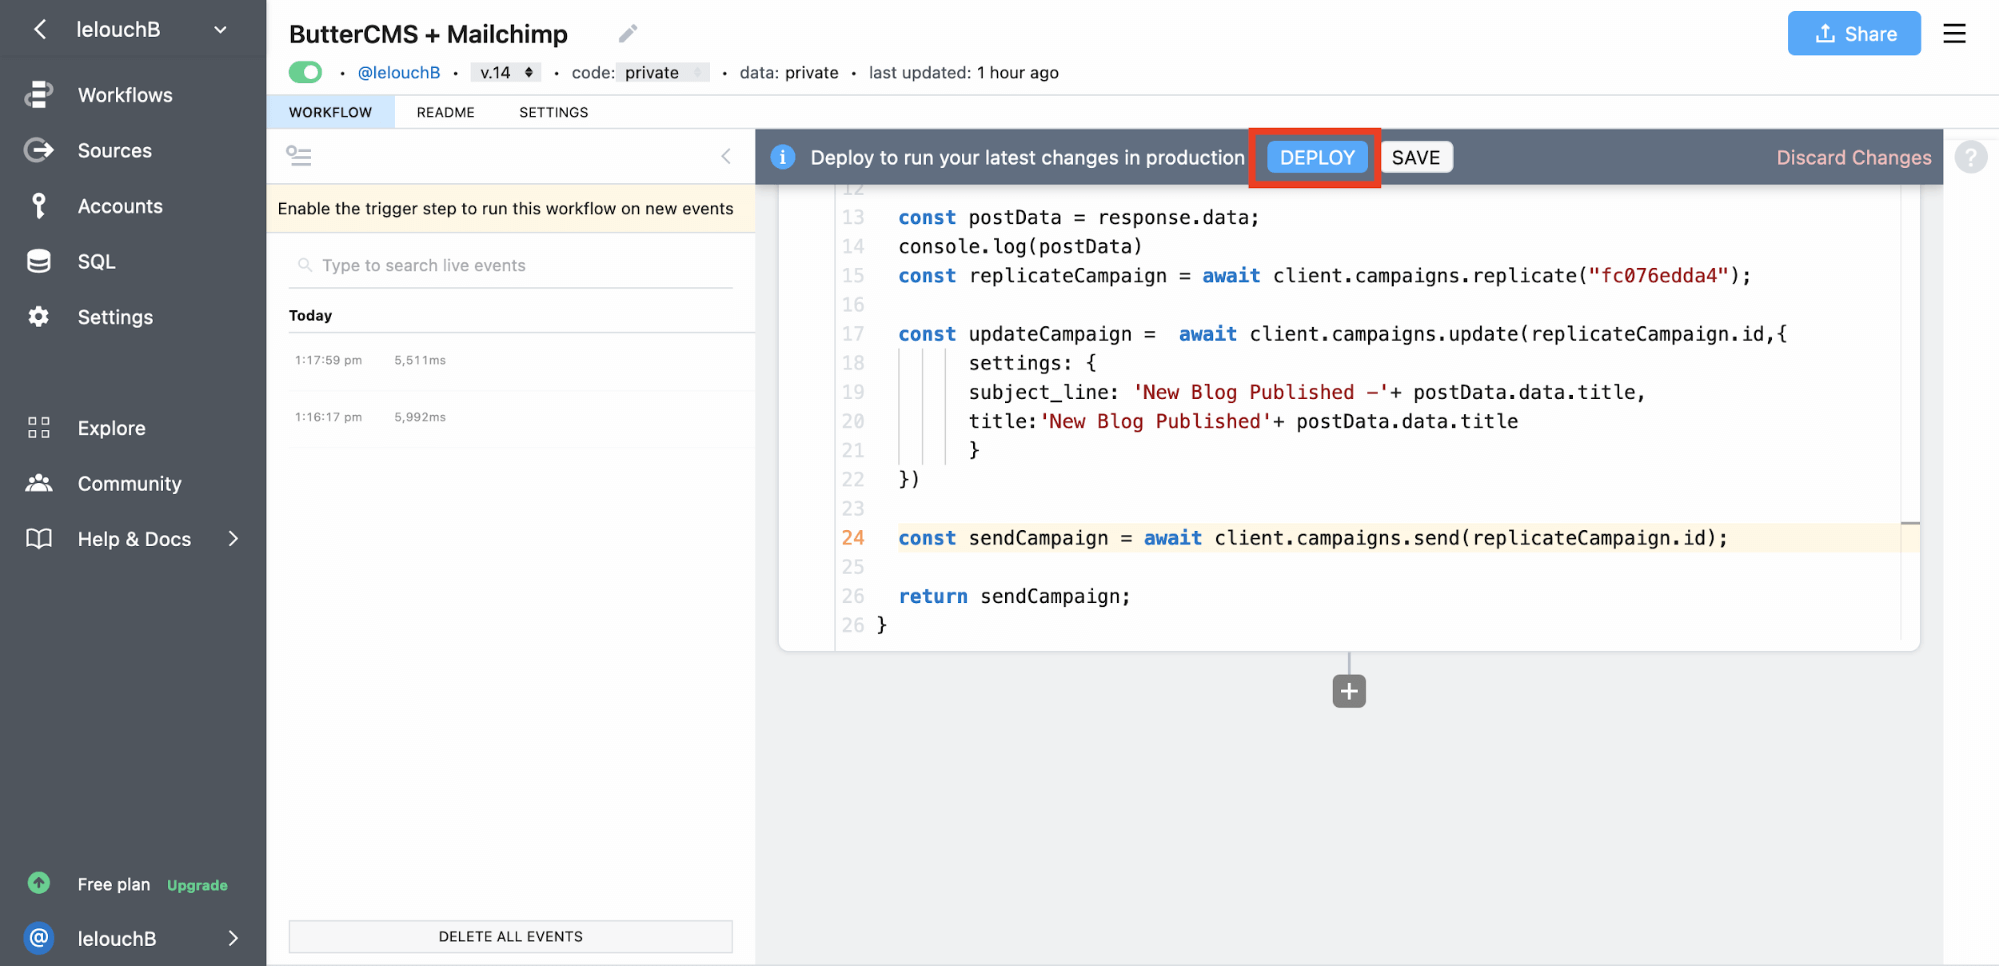Open Accounts page
The image size is (1999, 966).
click(x=120, y=206)
